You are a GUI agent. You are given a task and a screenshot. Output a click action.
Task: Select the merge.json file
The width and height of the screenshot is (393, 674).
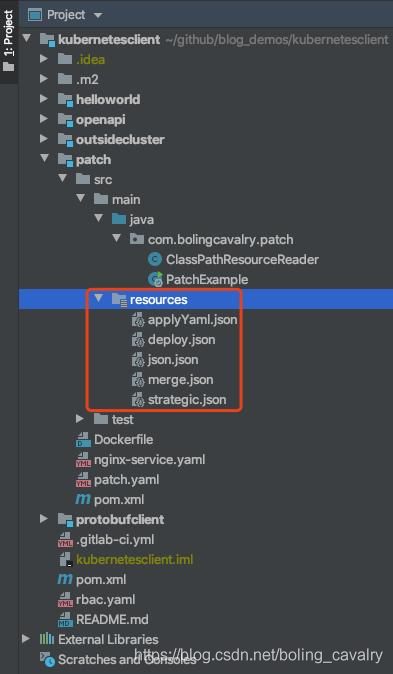[180, 380]
